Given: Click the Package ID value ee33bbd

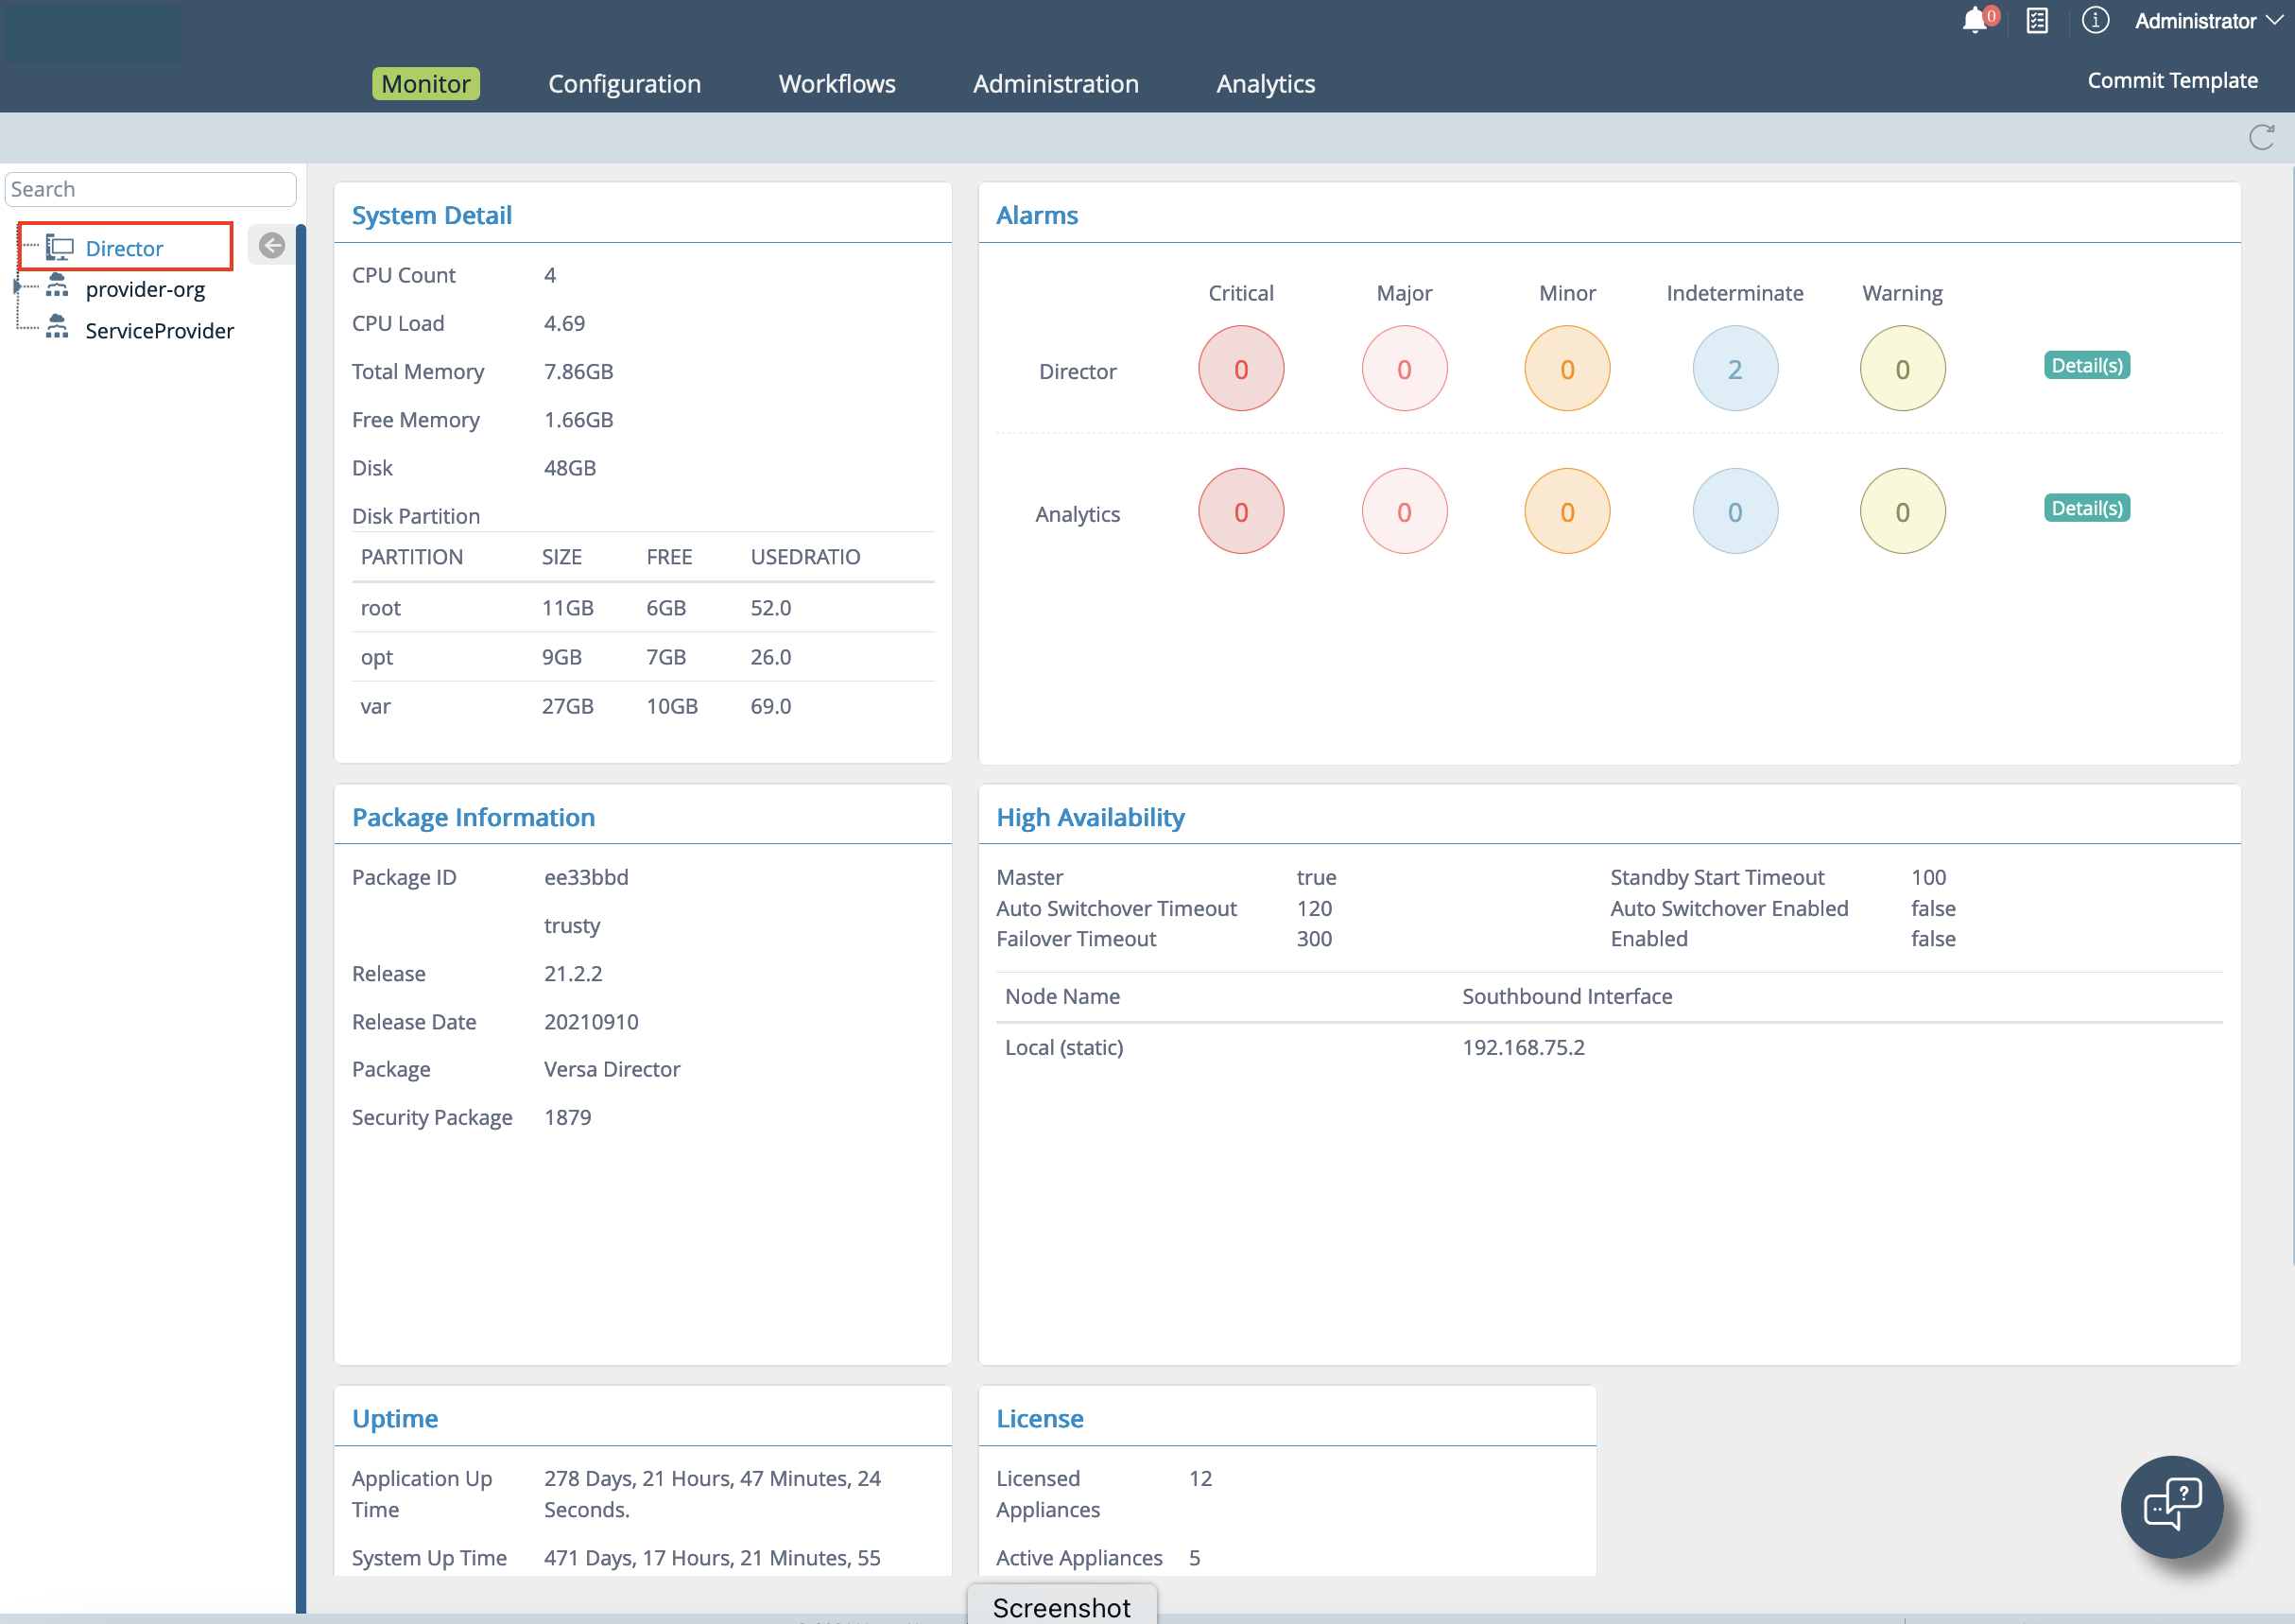Looking at the screenshot, I should pos(586,877).
